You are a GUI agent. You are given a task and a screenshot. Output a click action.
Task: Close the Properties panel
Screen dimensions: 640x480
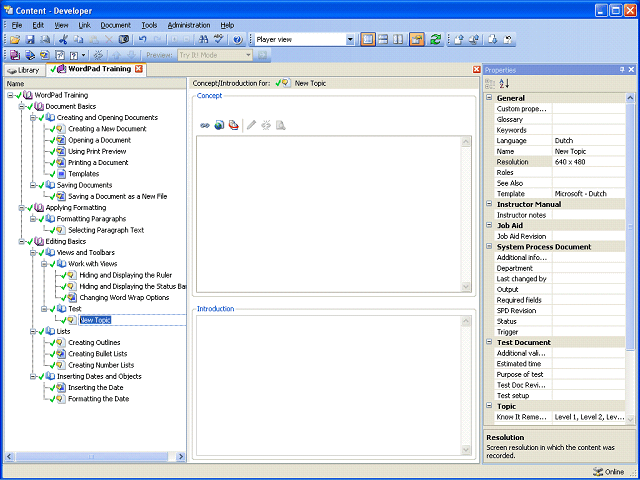point(631,70)
